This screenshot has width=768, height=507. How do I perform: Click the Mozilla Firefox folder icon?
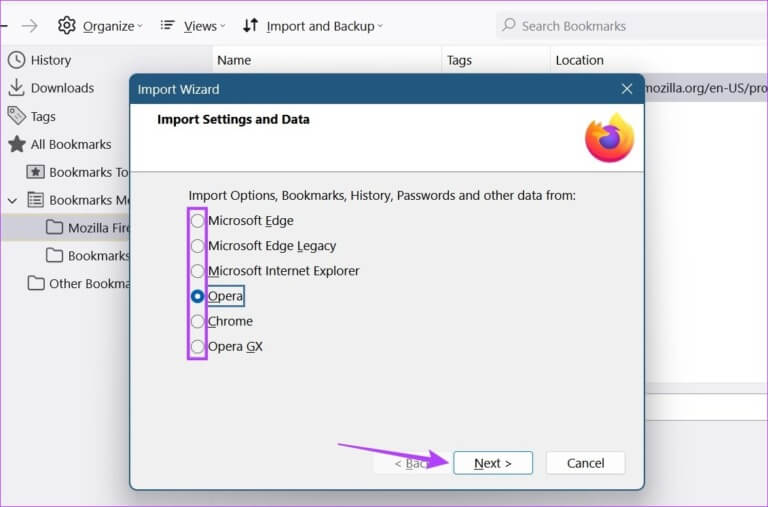coord(54,227)
